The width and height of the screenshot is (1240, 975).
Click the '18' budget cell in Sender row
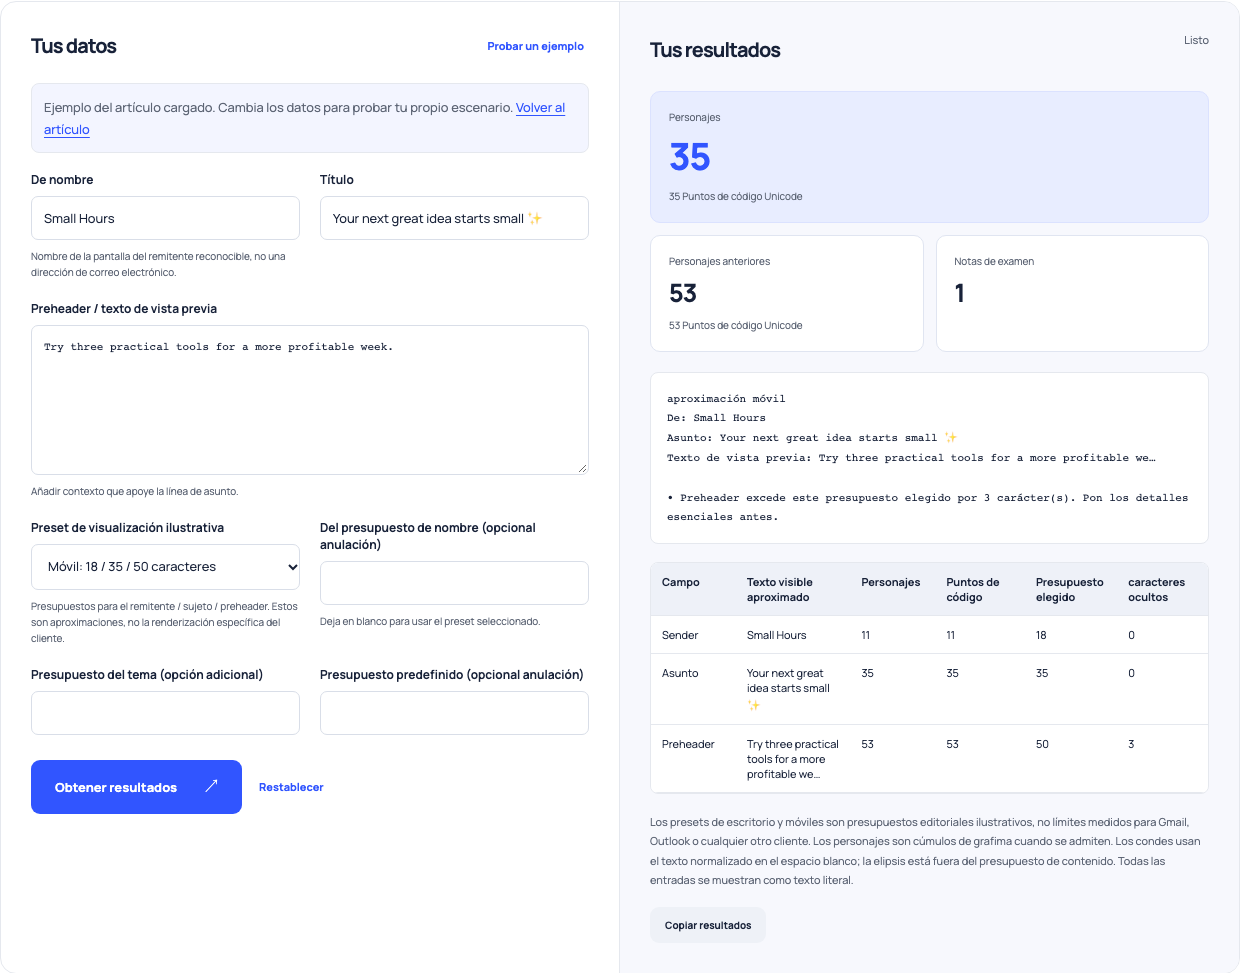(x=1041, y=635)
